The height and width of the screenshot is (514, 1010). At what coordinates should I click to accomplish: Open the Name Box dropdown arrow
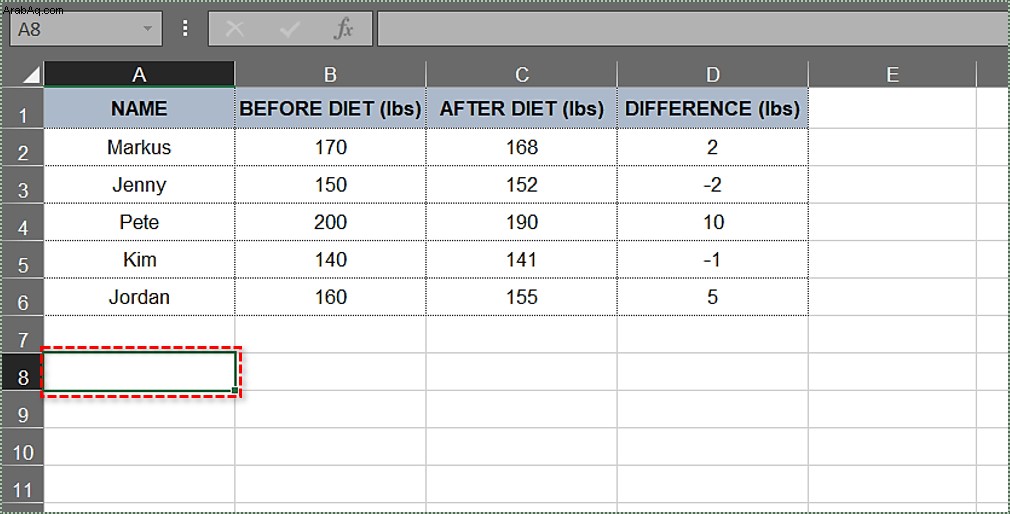148,29
